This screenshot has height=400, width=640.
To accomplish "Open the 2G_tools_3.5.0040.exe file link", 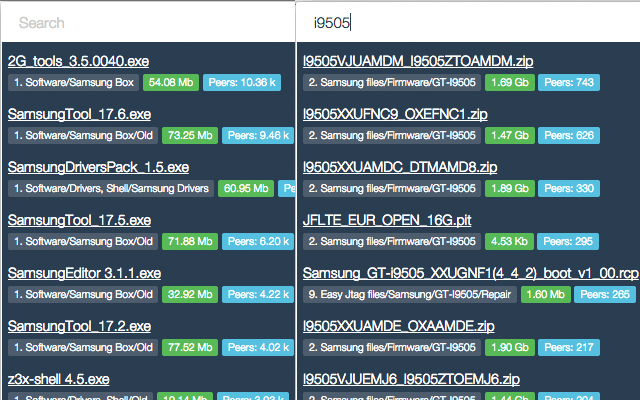I will coord(78,61).
